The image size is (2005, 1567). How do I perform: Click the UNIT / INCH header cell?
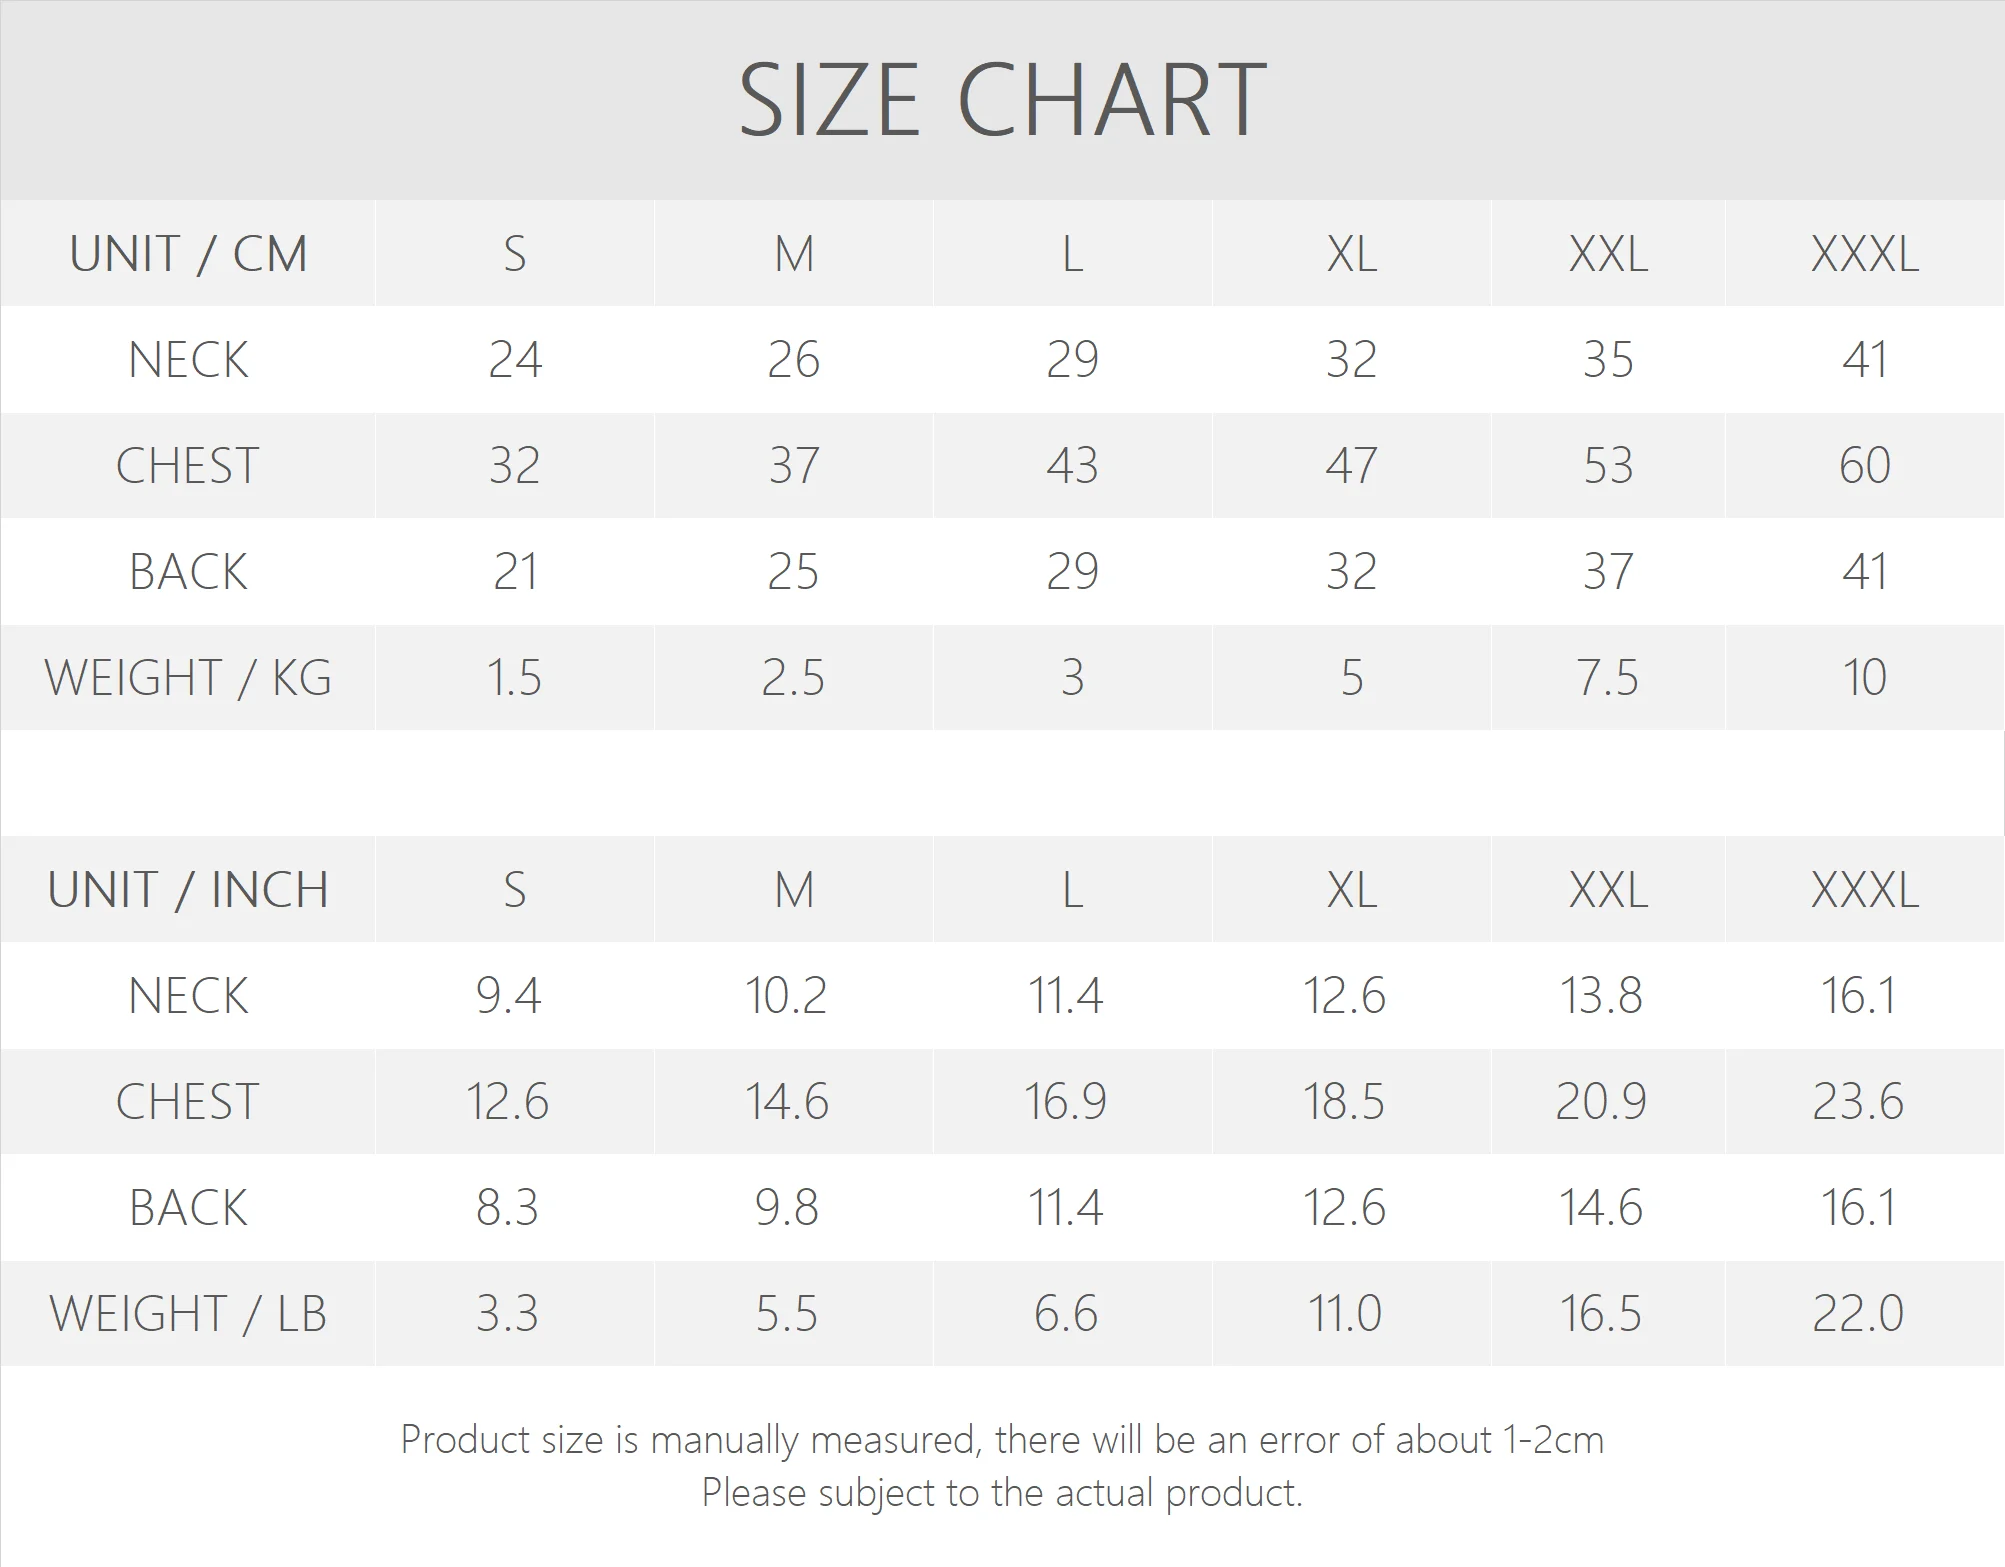point(188,890)
